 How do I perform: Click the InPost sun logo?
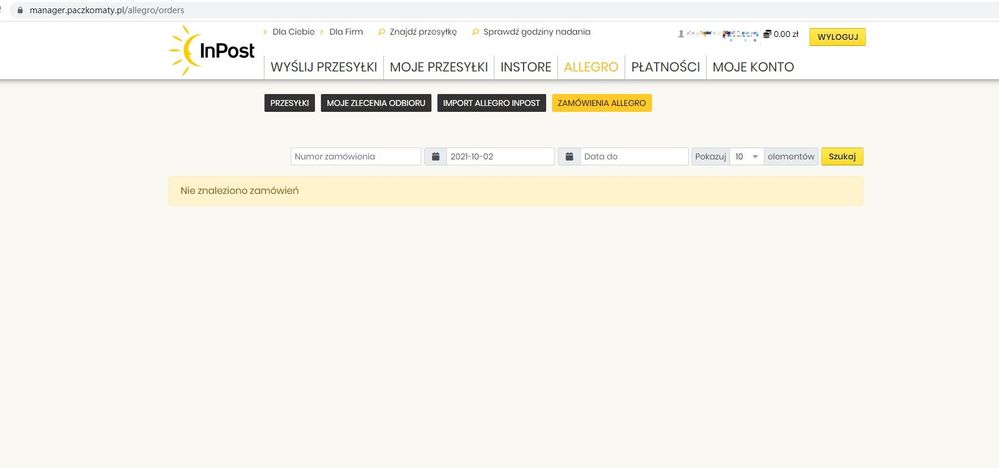click(x=212, y=50)
